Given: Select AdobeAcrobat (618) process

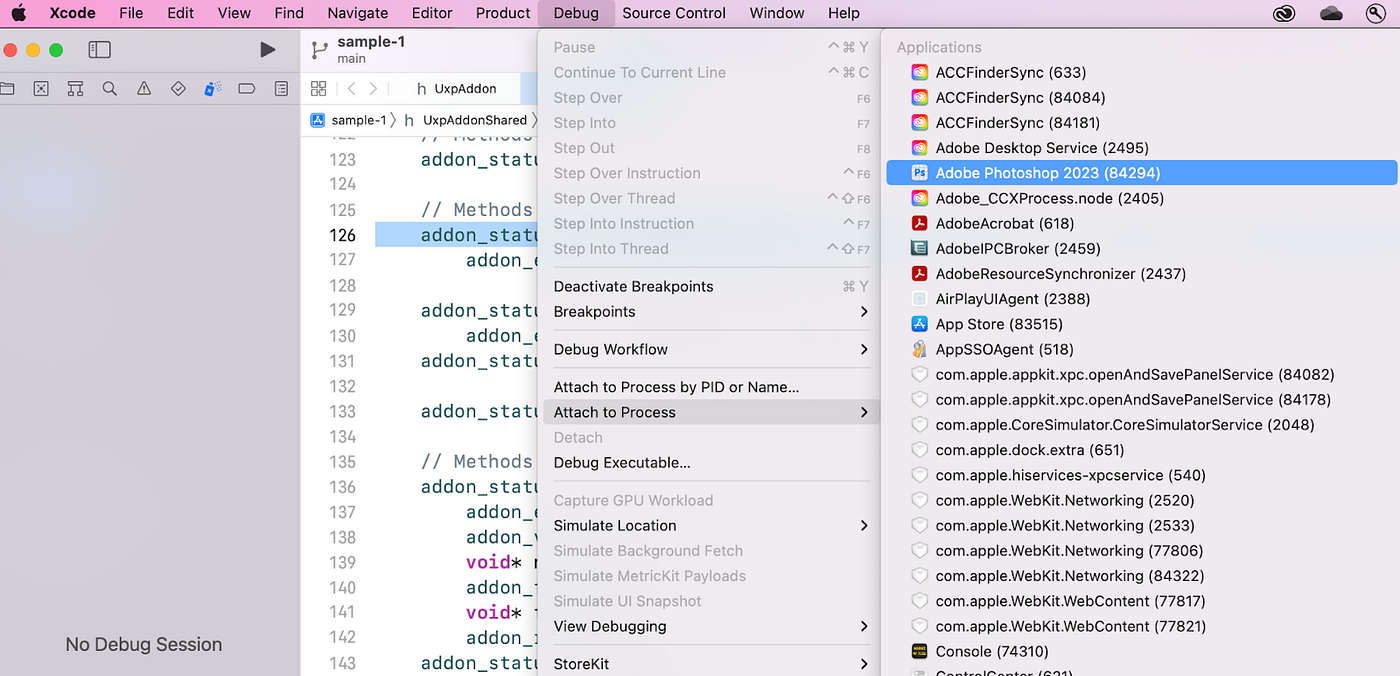Looking at the screenshot, I should 1141,223.
